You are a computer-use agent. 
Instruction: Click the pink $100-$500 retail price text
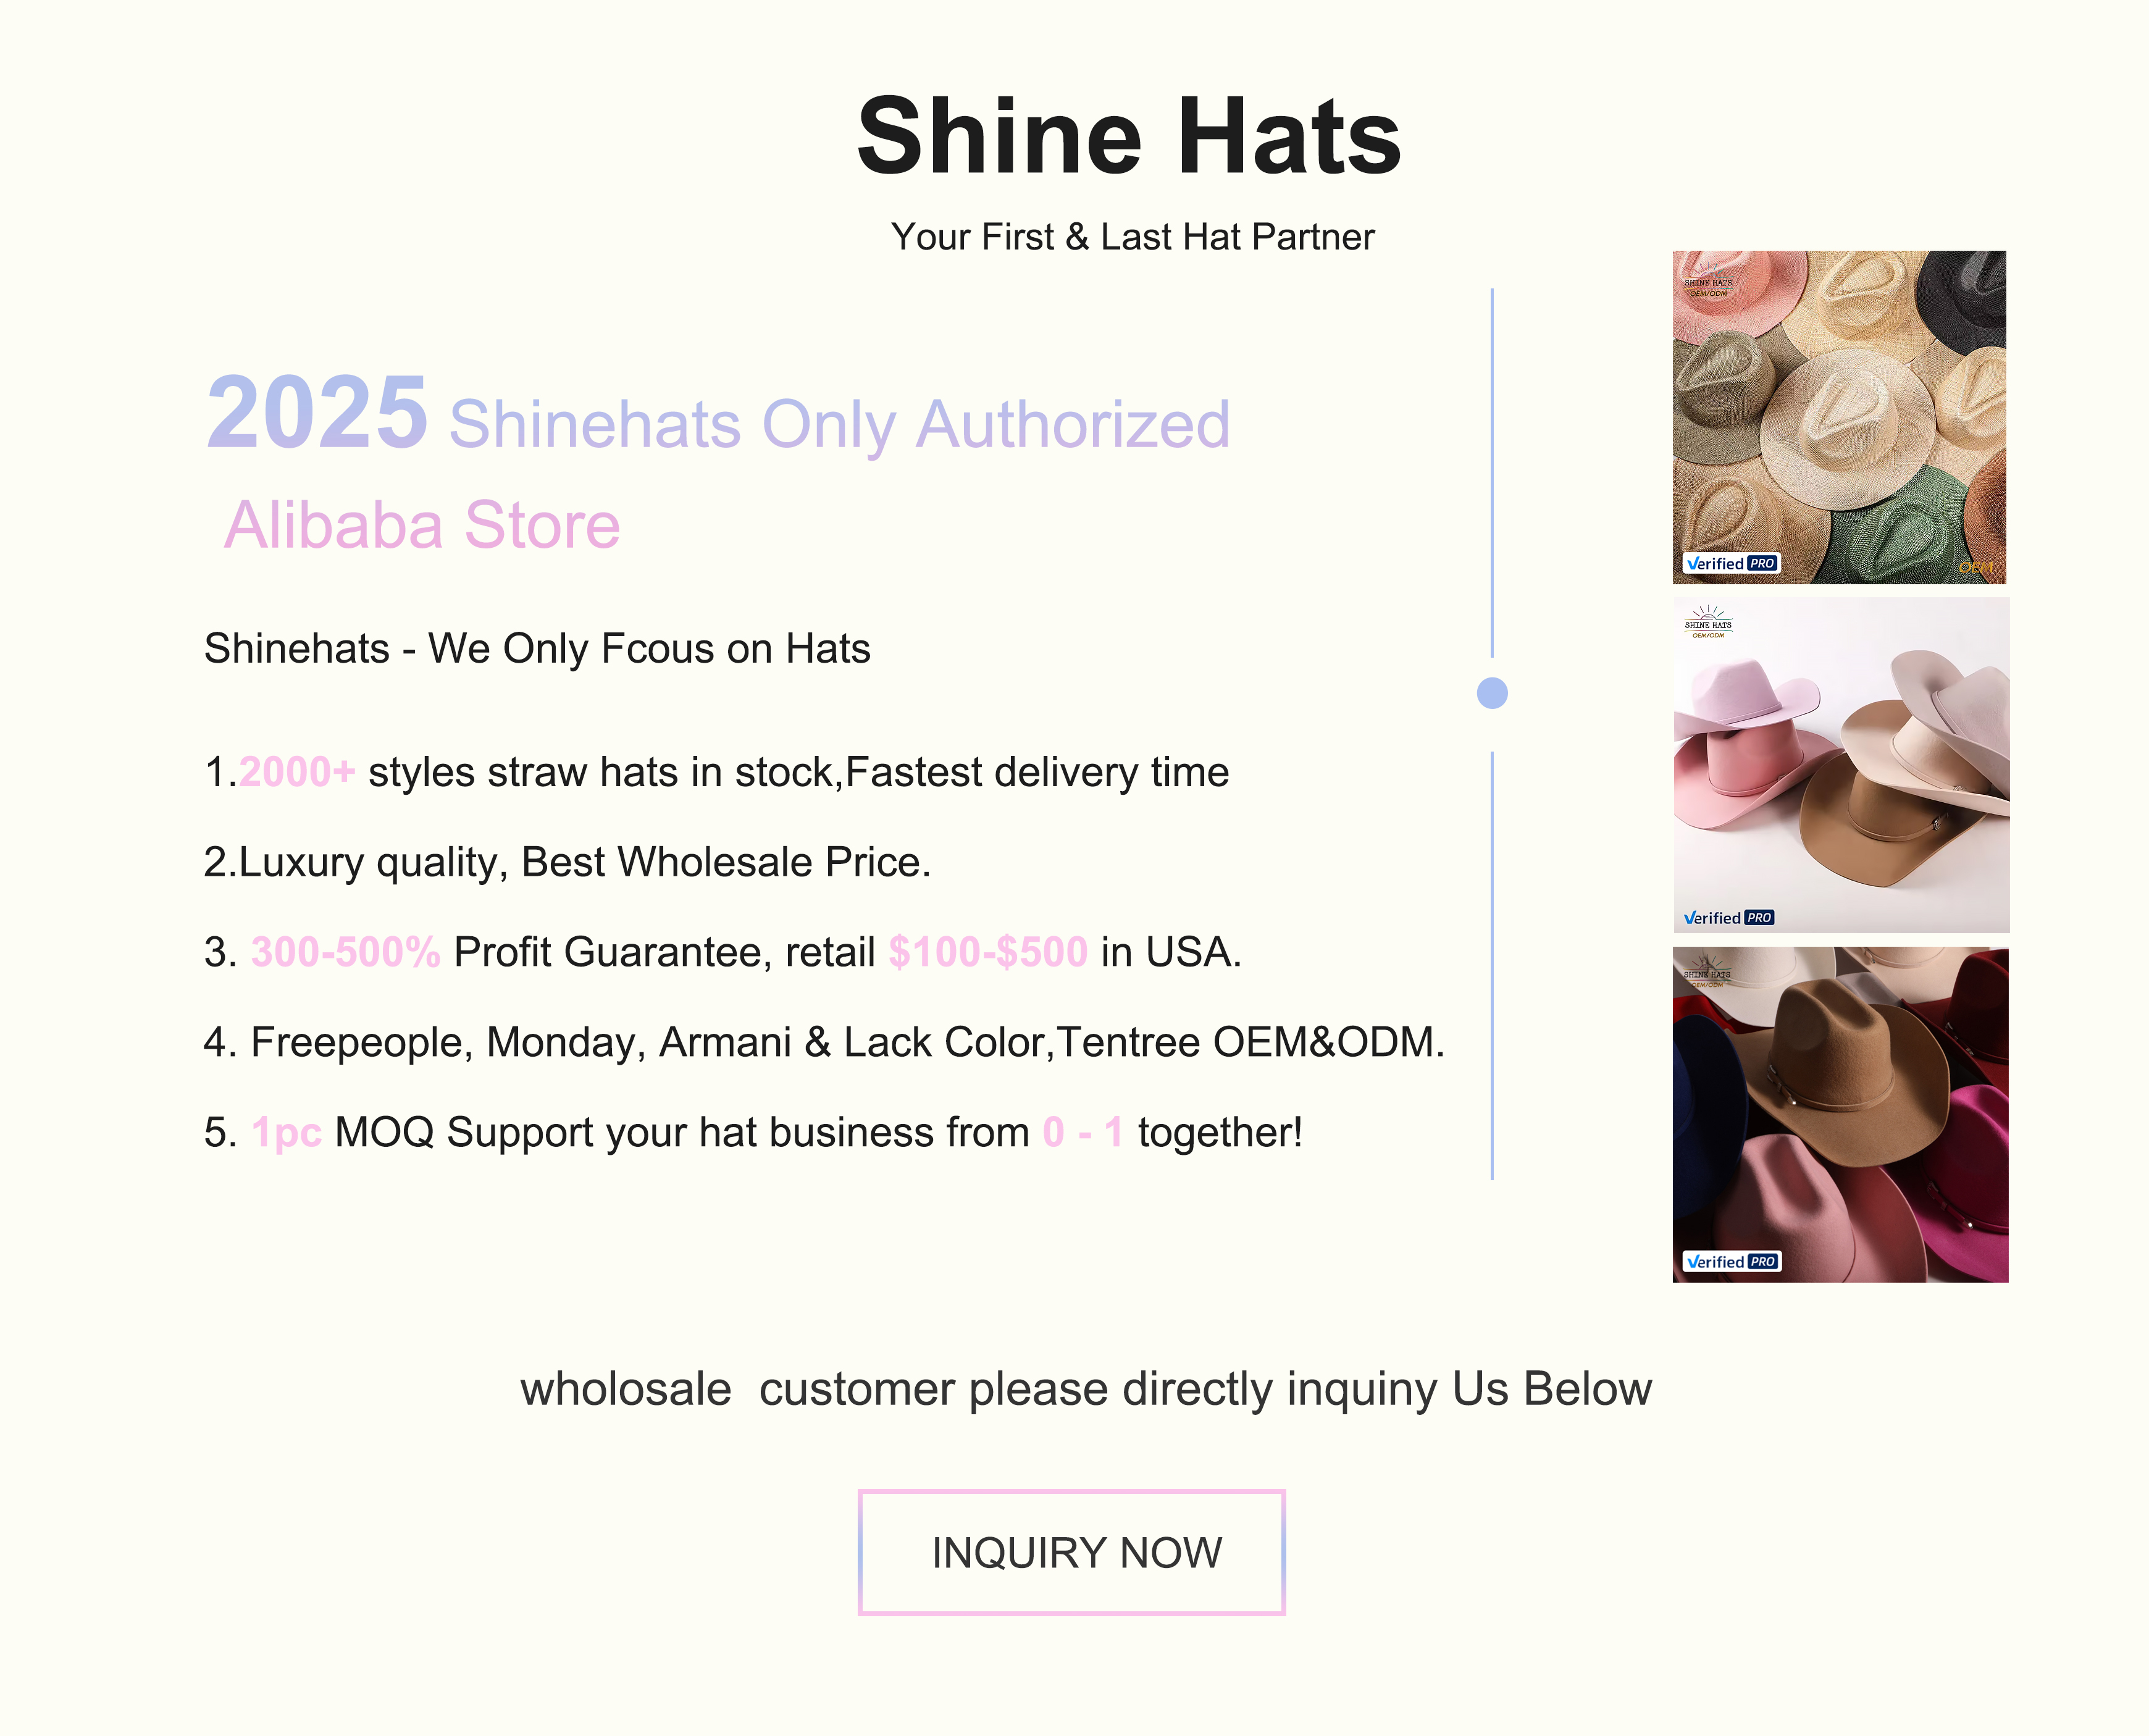(988, 952)
